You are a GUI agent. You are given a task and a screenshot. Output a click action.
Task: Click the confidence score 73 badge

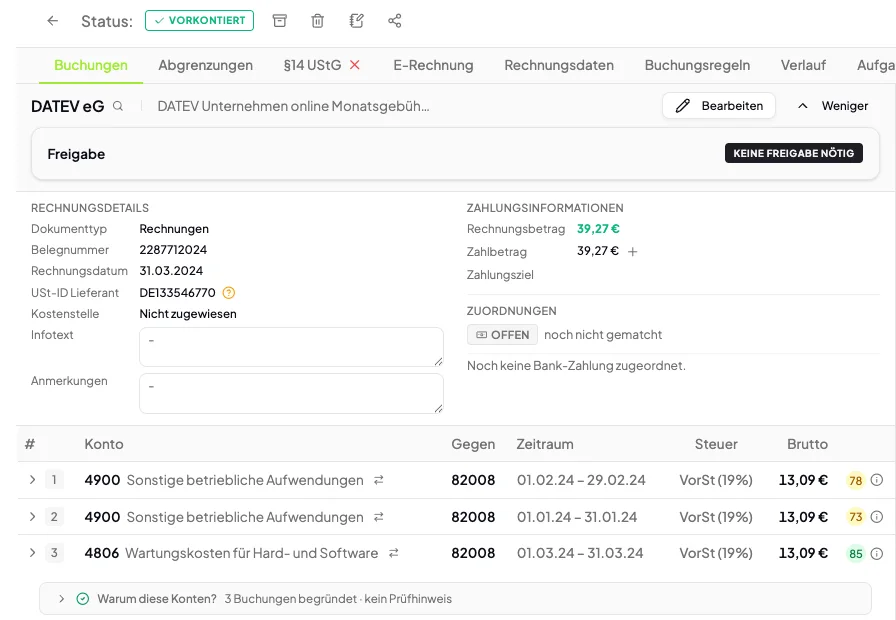(855, 517)
